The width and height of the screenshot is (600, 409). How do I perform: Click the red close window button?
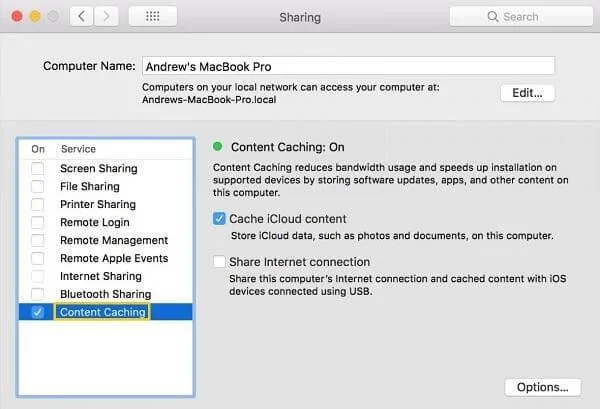click(14, 17)
